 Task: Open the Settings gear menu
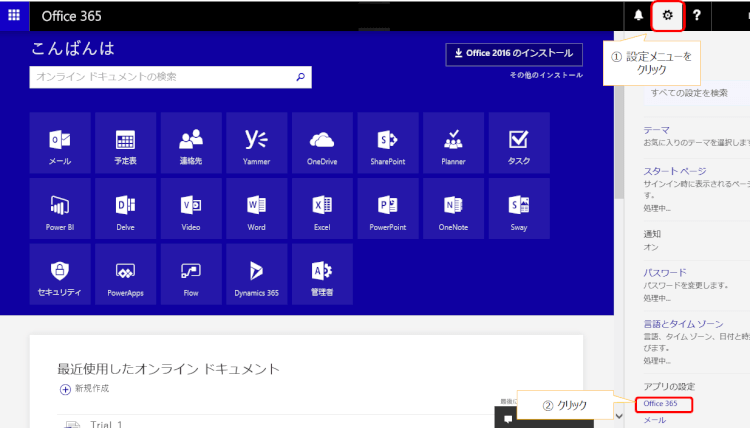click(x=667, y=16)
